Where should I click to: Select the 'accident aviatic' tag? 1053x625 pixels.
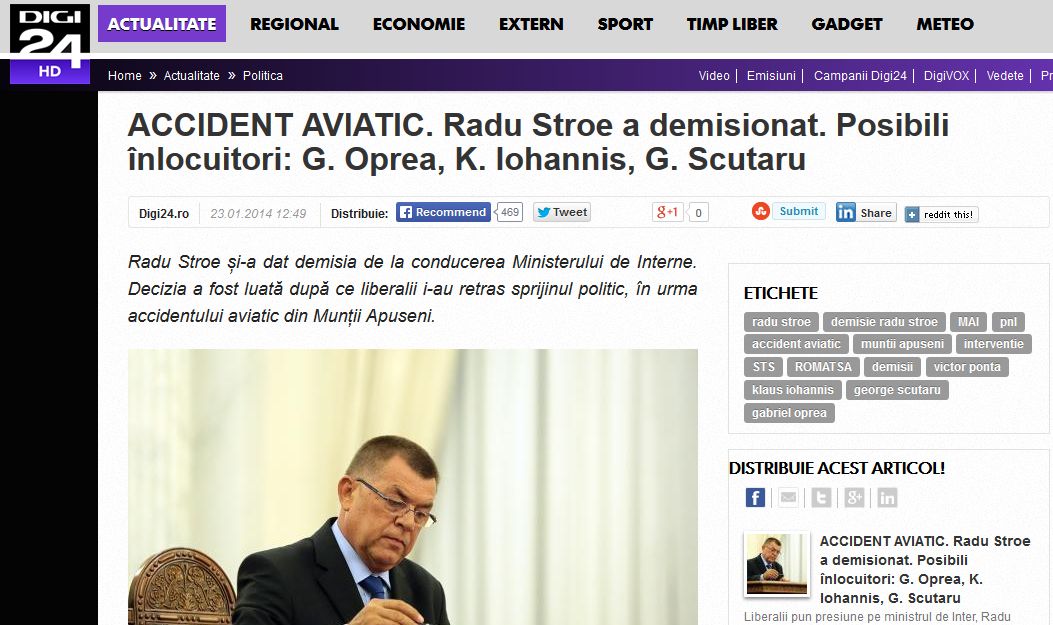point(796,344)
